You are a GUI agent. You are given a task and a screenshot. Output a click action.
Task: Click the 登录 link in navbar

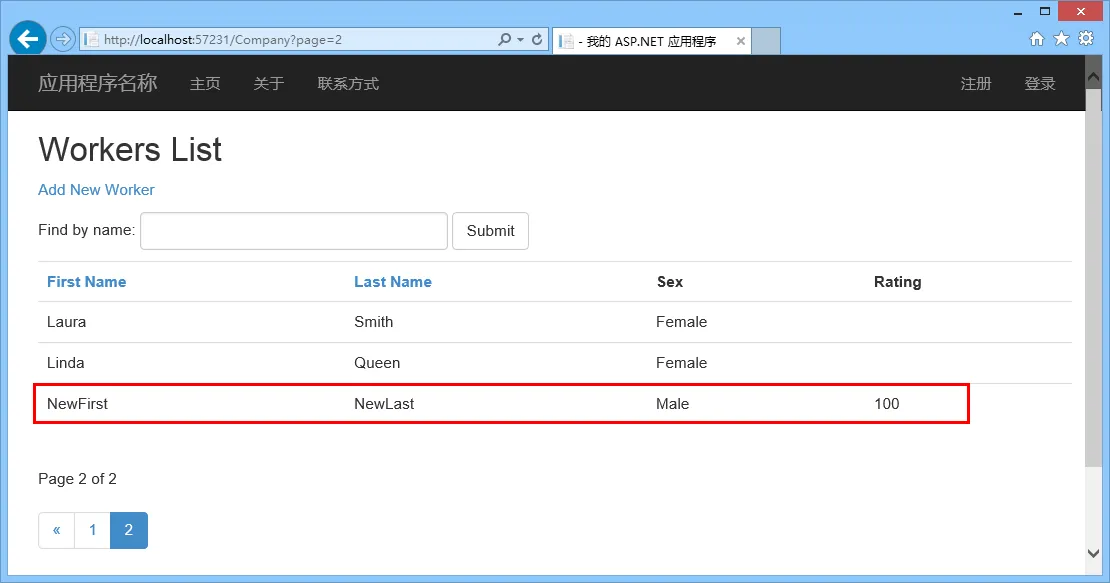click(1040, 84)
